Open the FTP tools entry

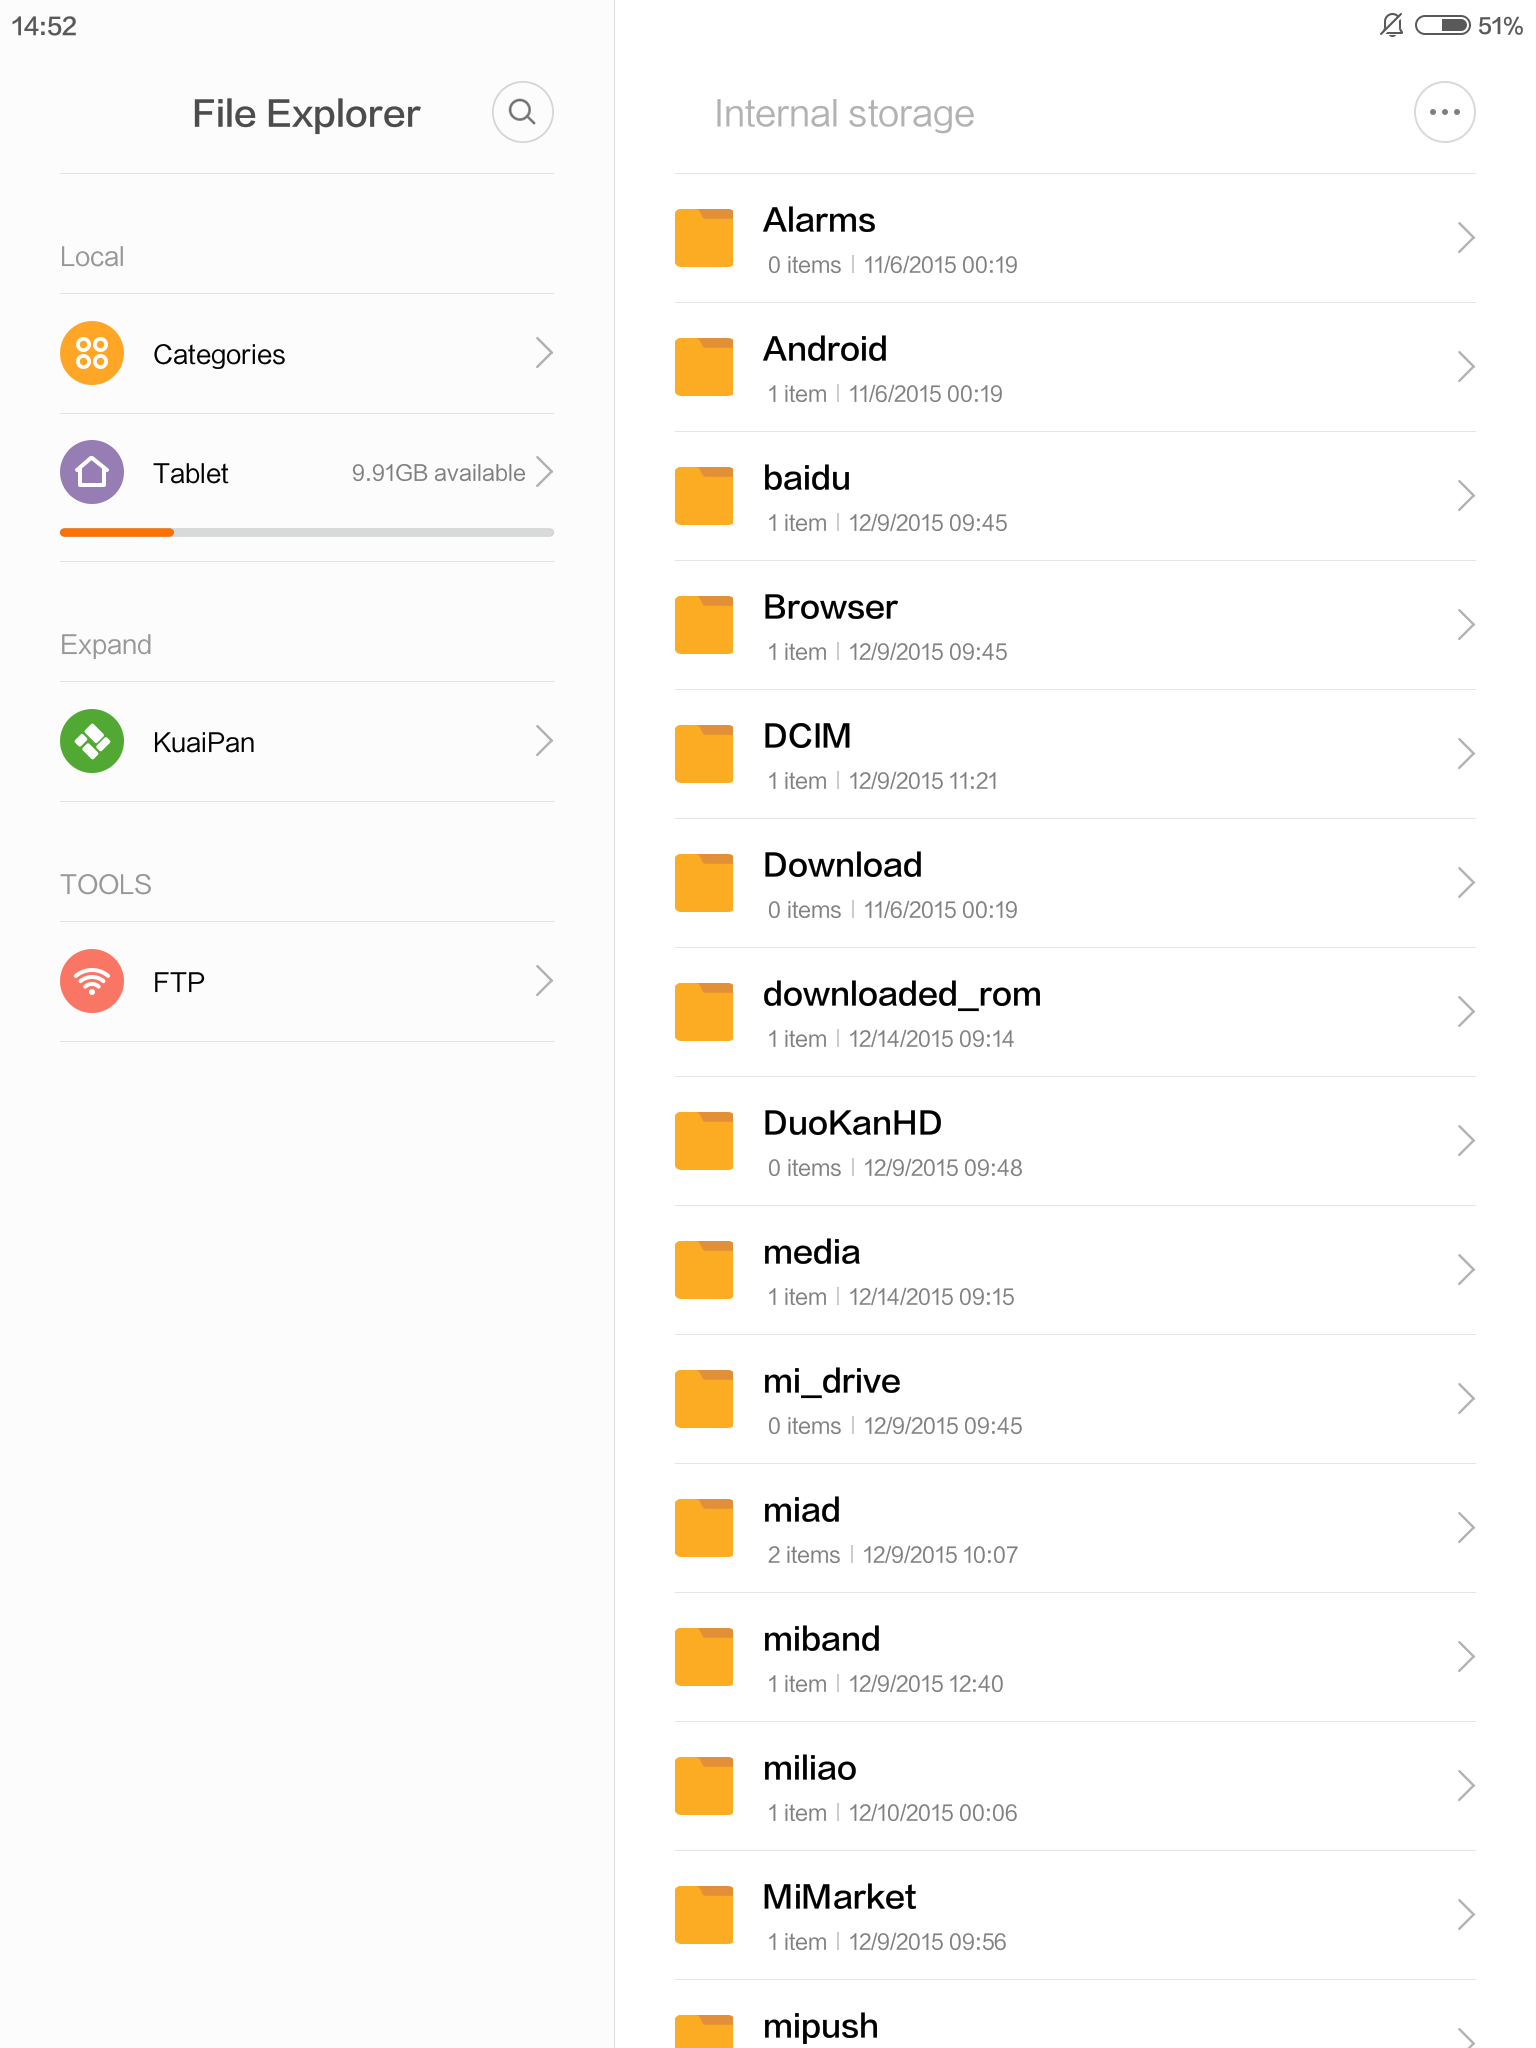(x=307, y=982)
